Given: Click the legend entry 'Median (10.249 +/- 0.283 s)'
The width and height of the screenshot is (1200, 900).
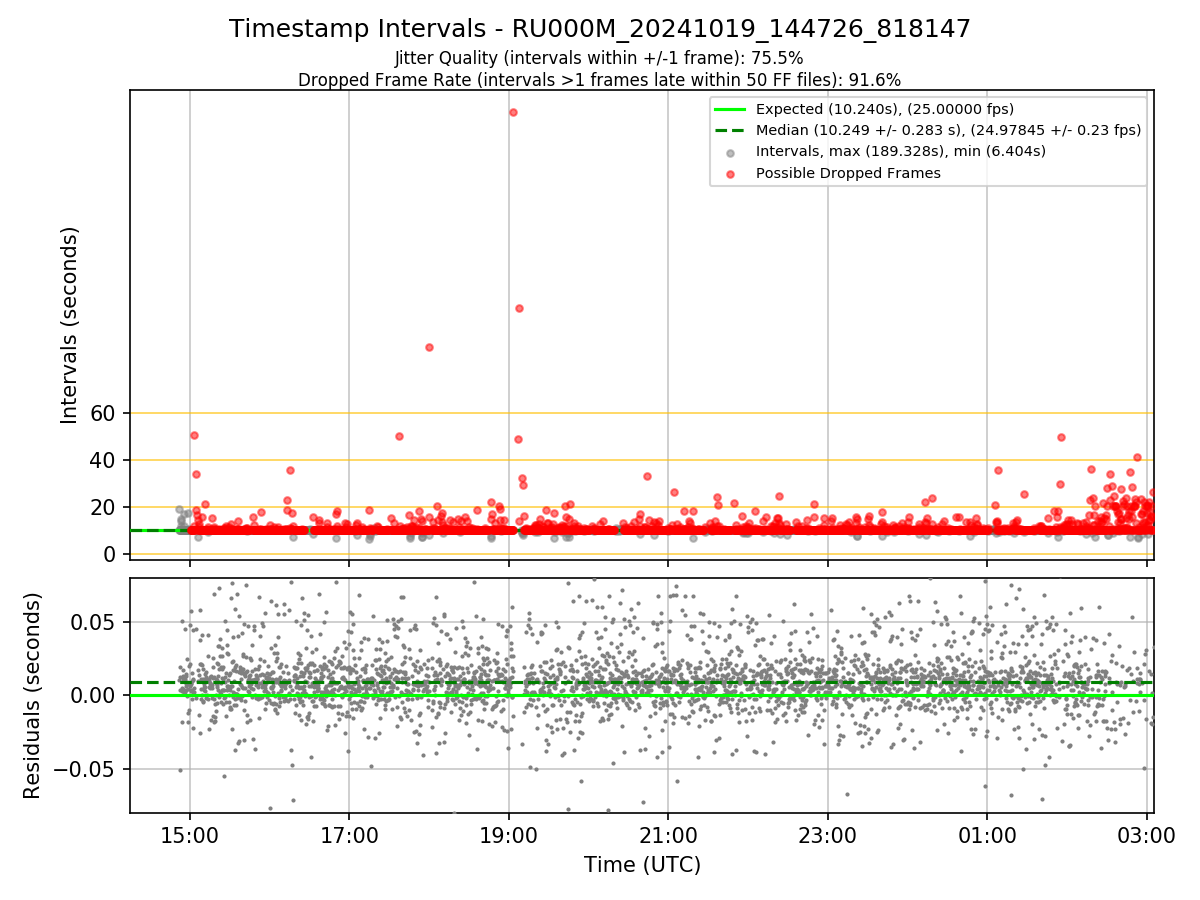Looking at the screenshot, I should (x=948, y=130).
